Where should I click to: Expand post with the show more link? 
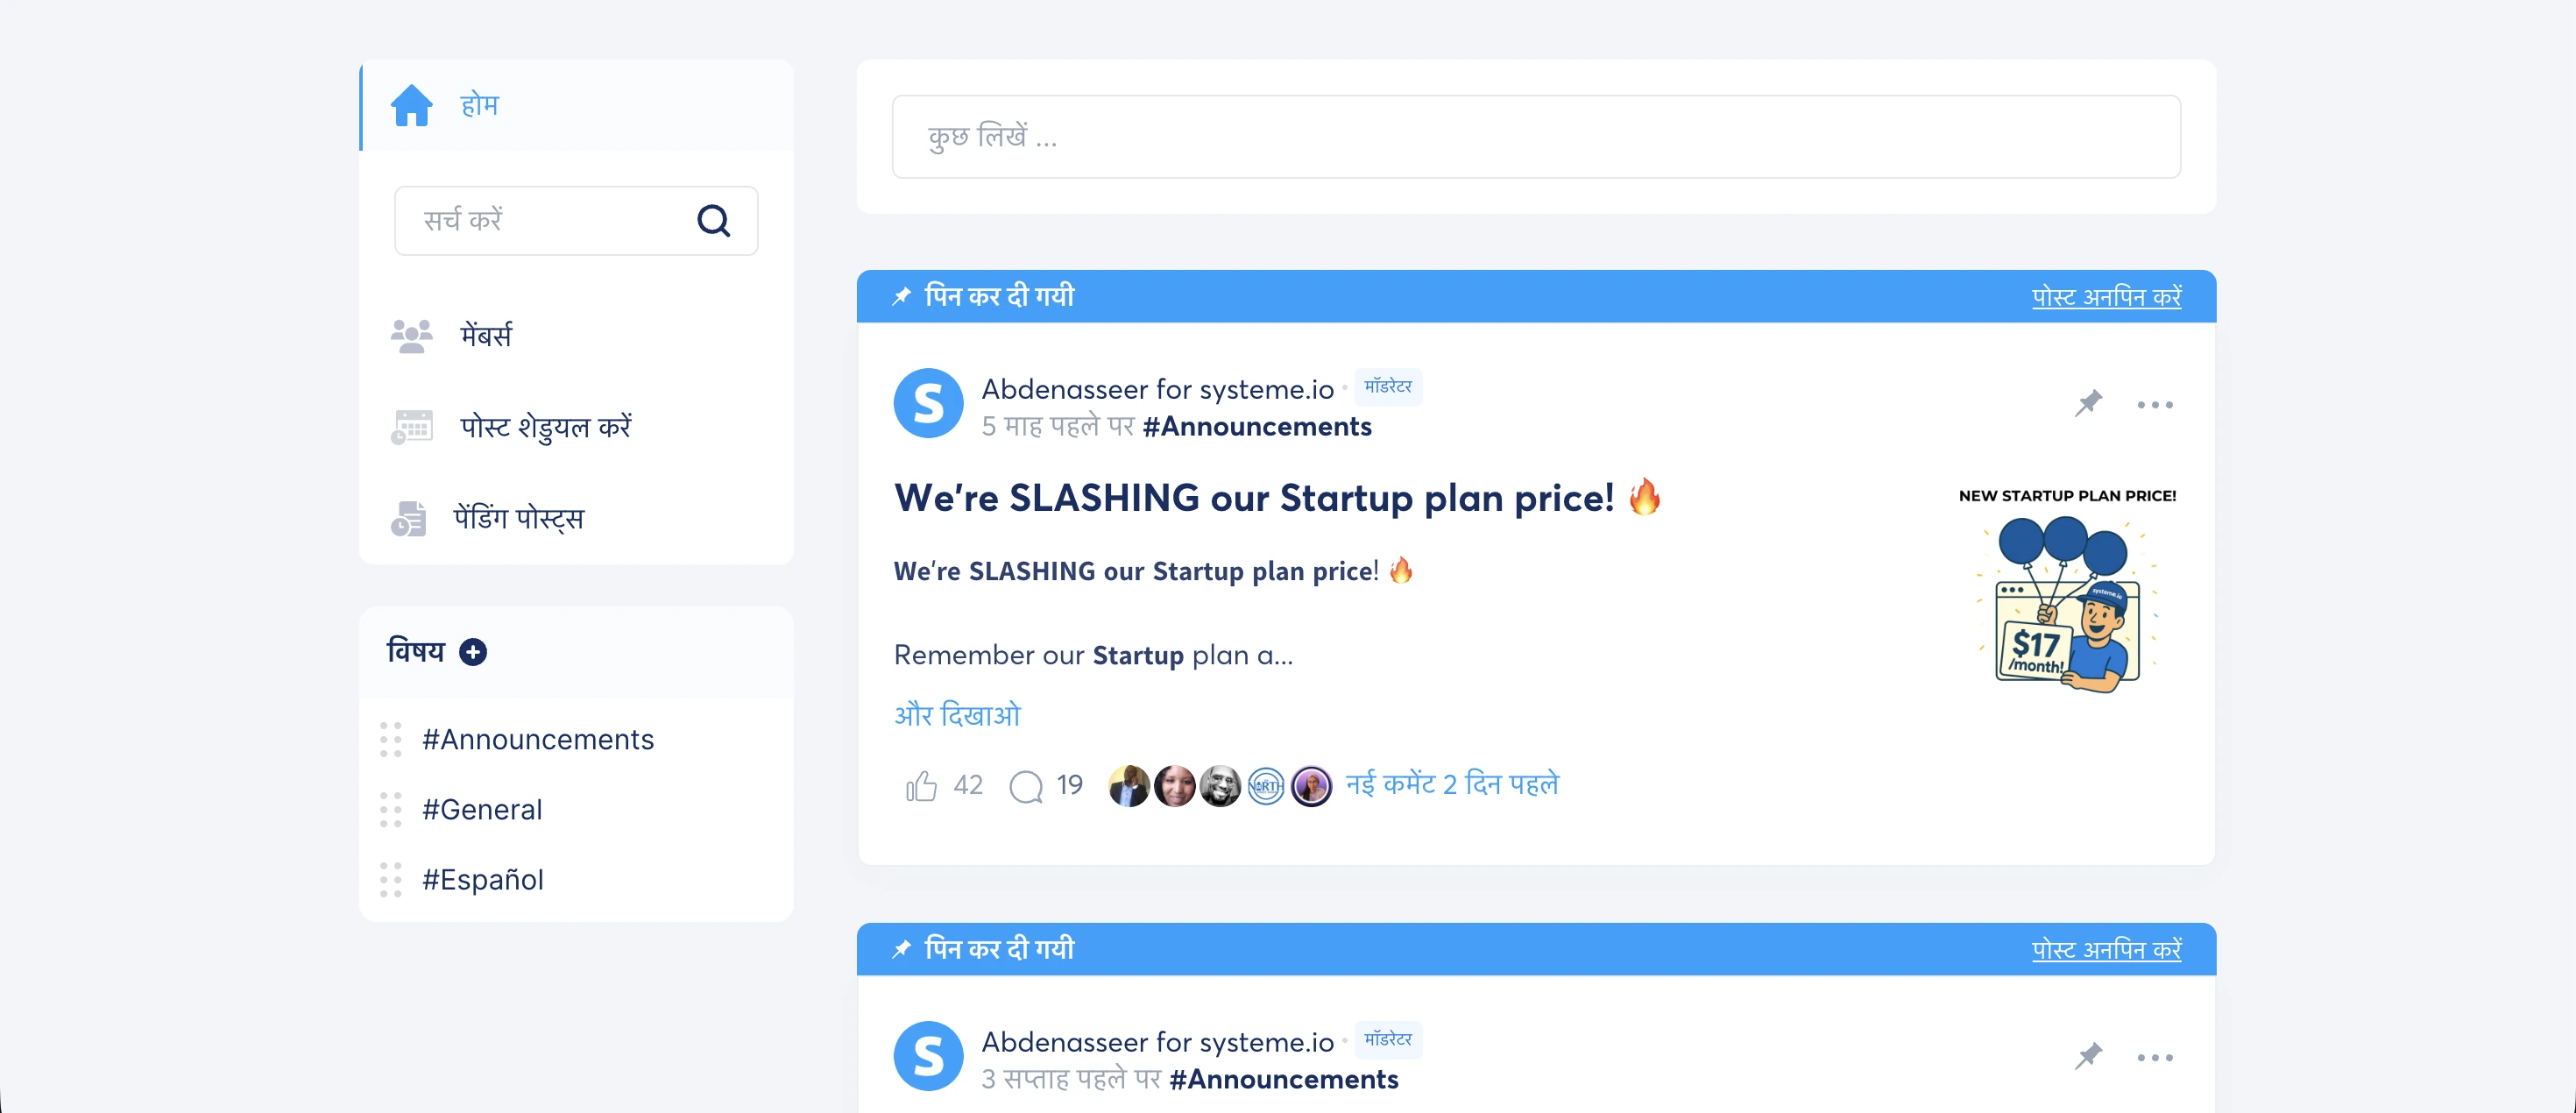point(957,715)
